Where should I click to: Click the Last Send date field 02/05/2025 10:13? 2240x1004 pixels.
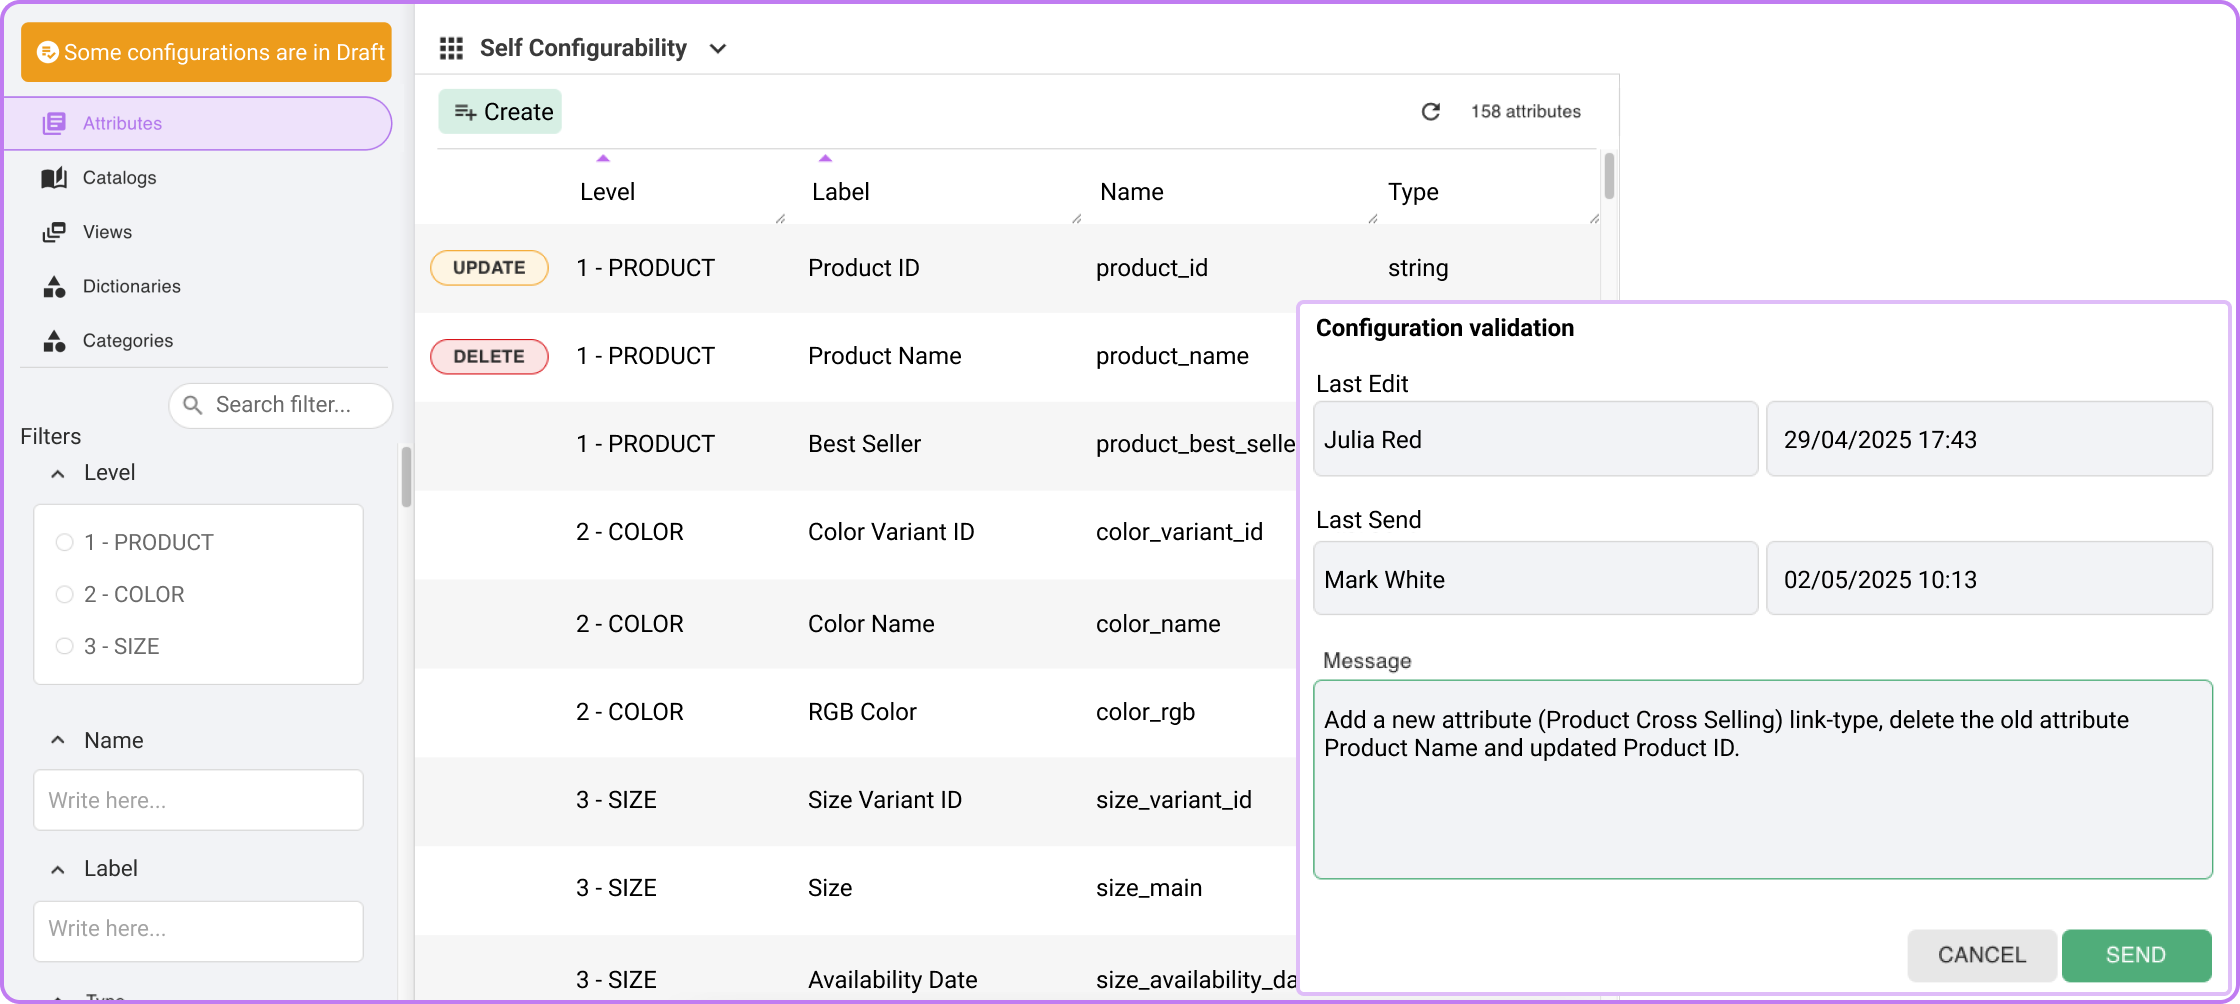coord(1989,579)
